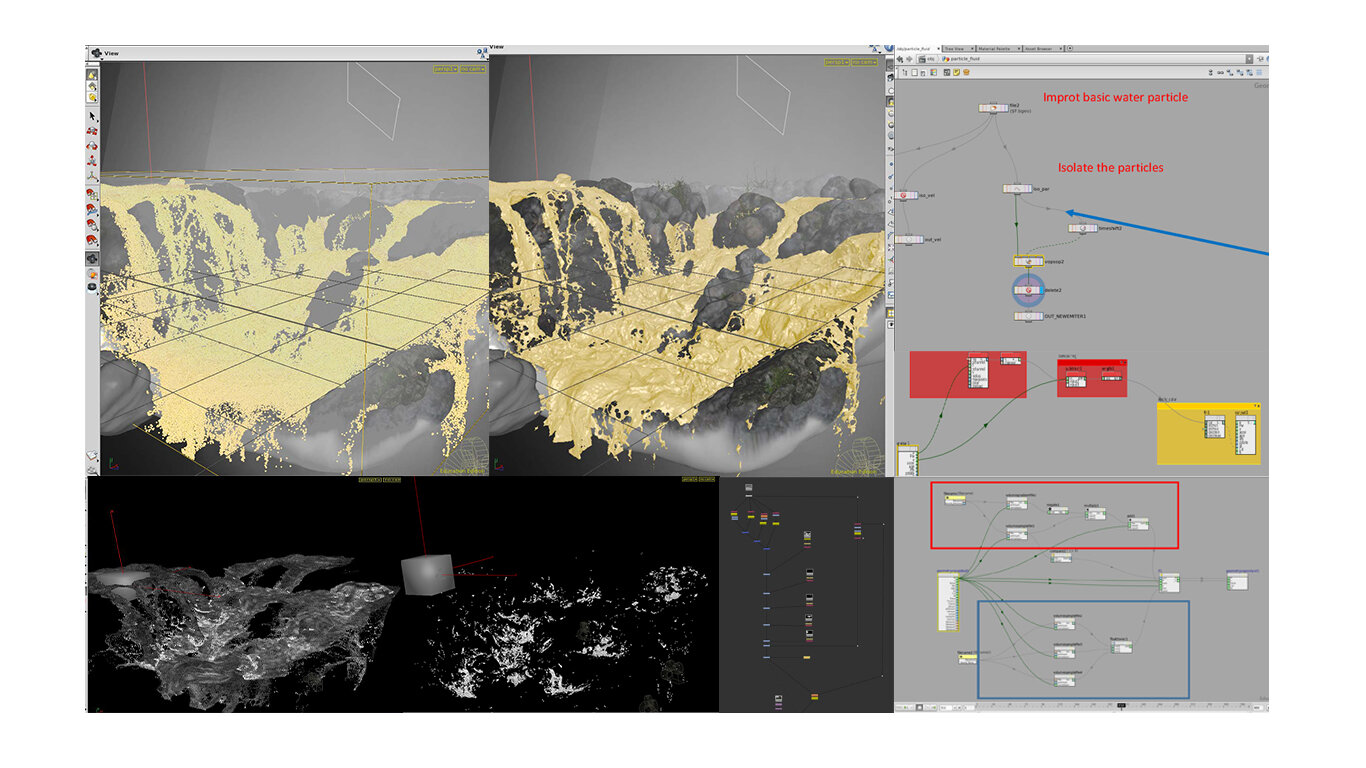Select the OUT_NEWEMITER1 null node
1366x768 pixels.
point(1029,316)
